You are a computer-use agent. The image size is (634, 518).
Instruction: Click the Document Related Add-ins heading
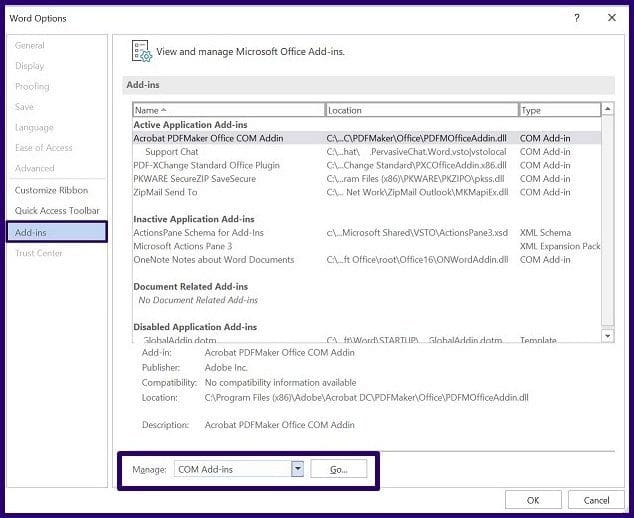tap(190, 286)
